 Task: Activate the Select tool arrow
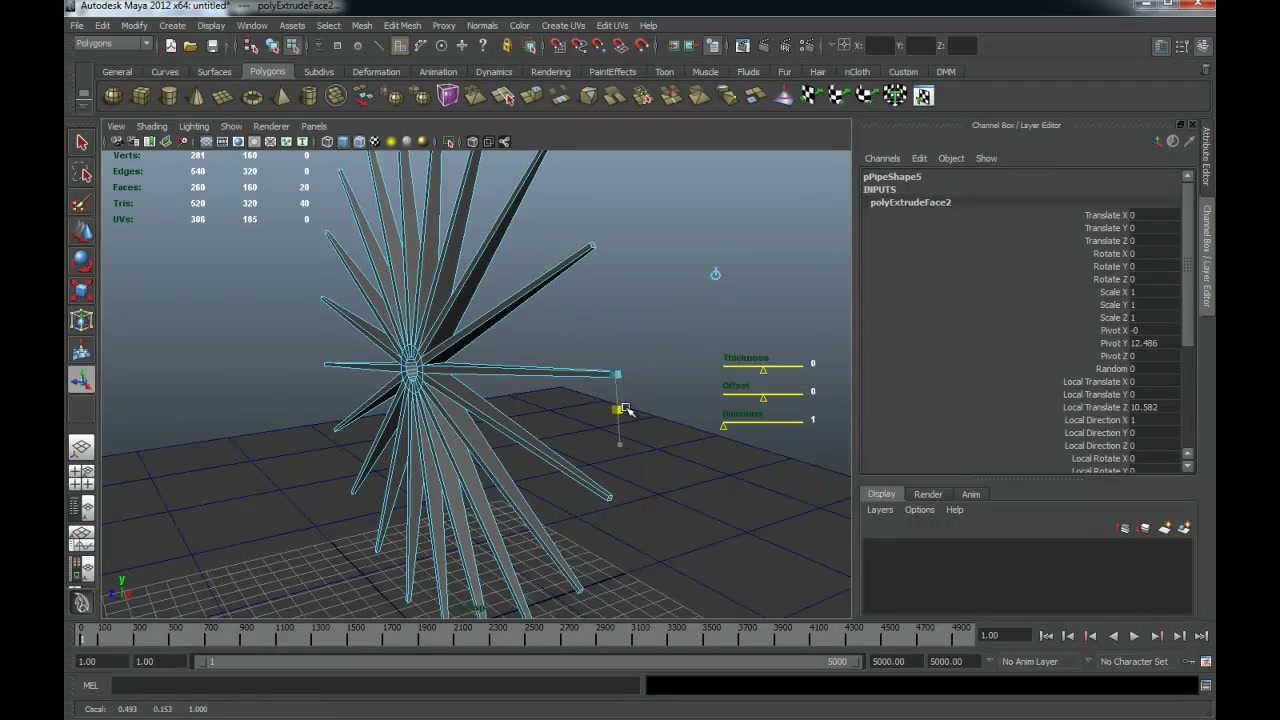82,142
